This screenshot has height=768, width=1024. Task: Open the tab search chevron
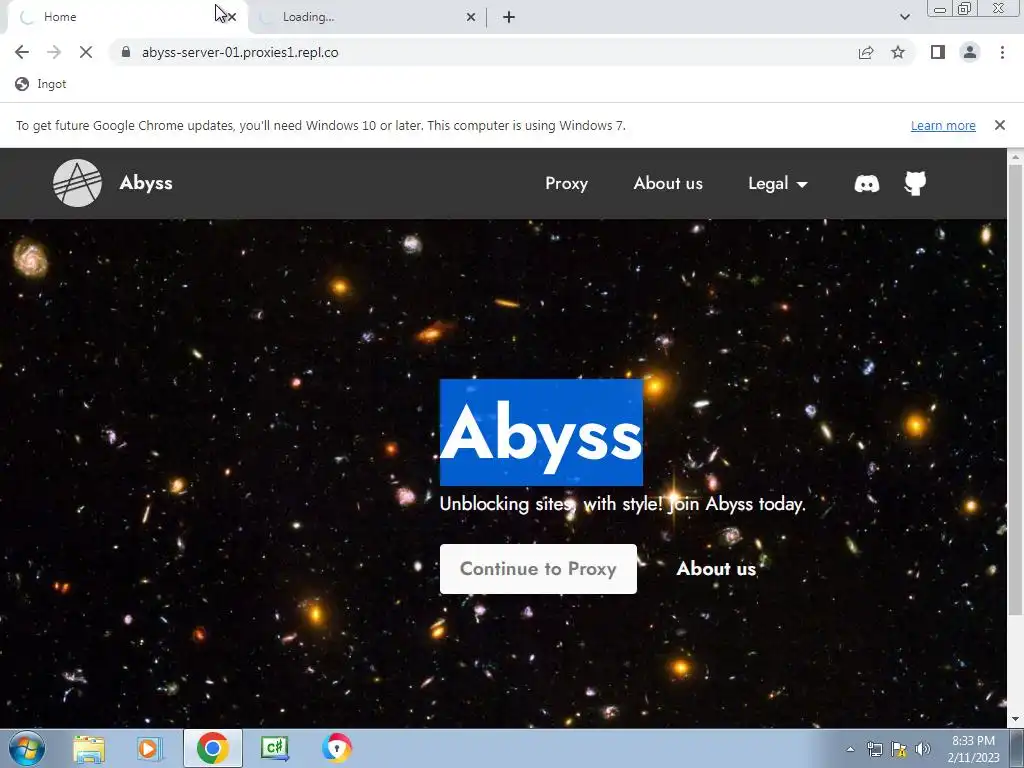pyautogui.click(x=904, y=17)
